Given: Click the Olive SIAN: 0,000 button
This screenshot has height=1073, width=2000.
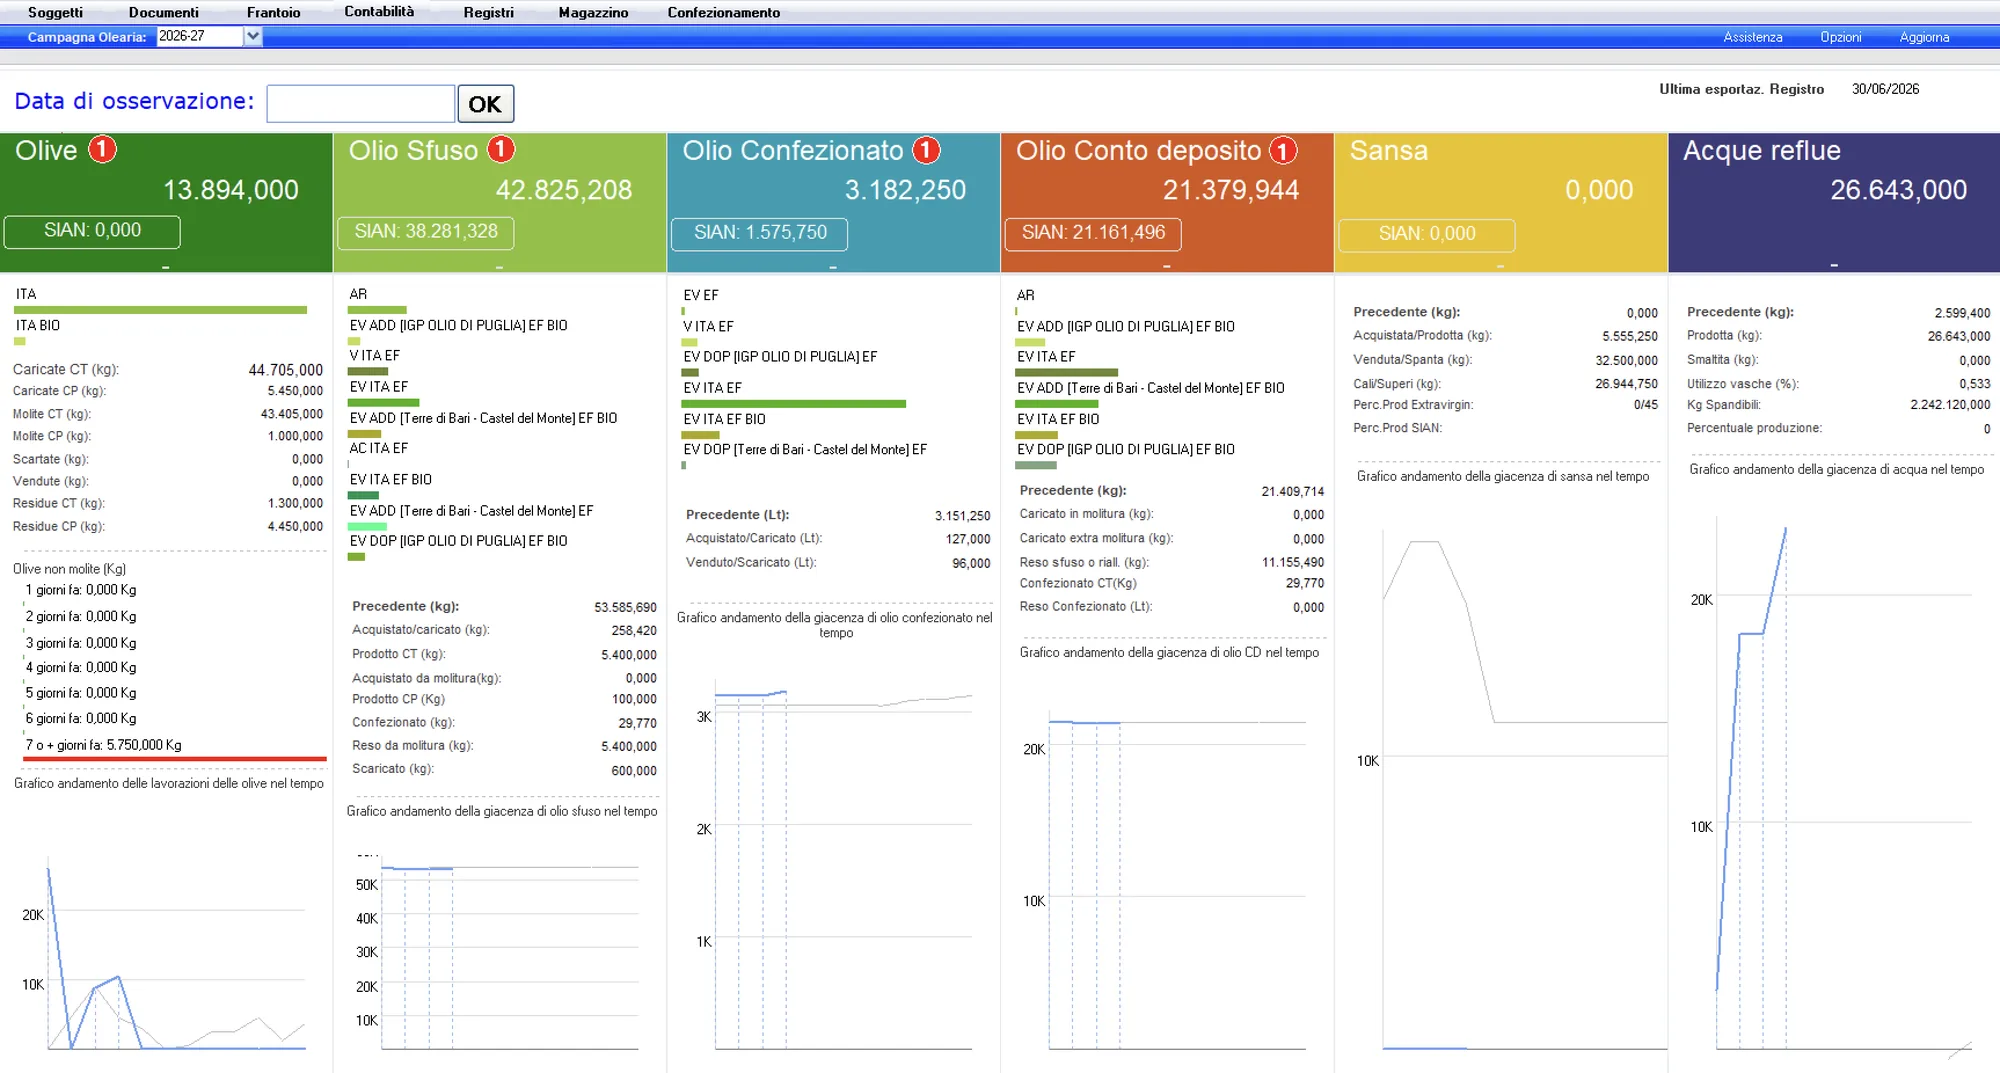Looking at the screenshot, I should point(92,231).
